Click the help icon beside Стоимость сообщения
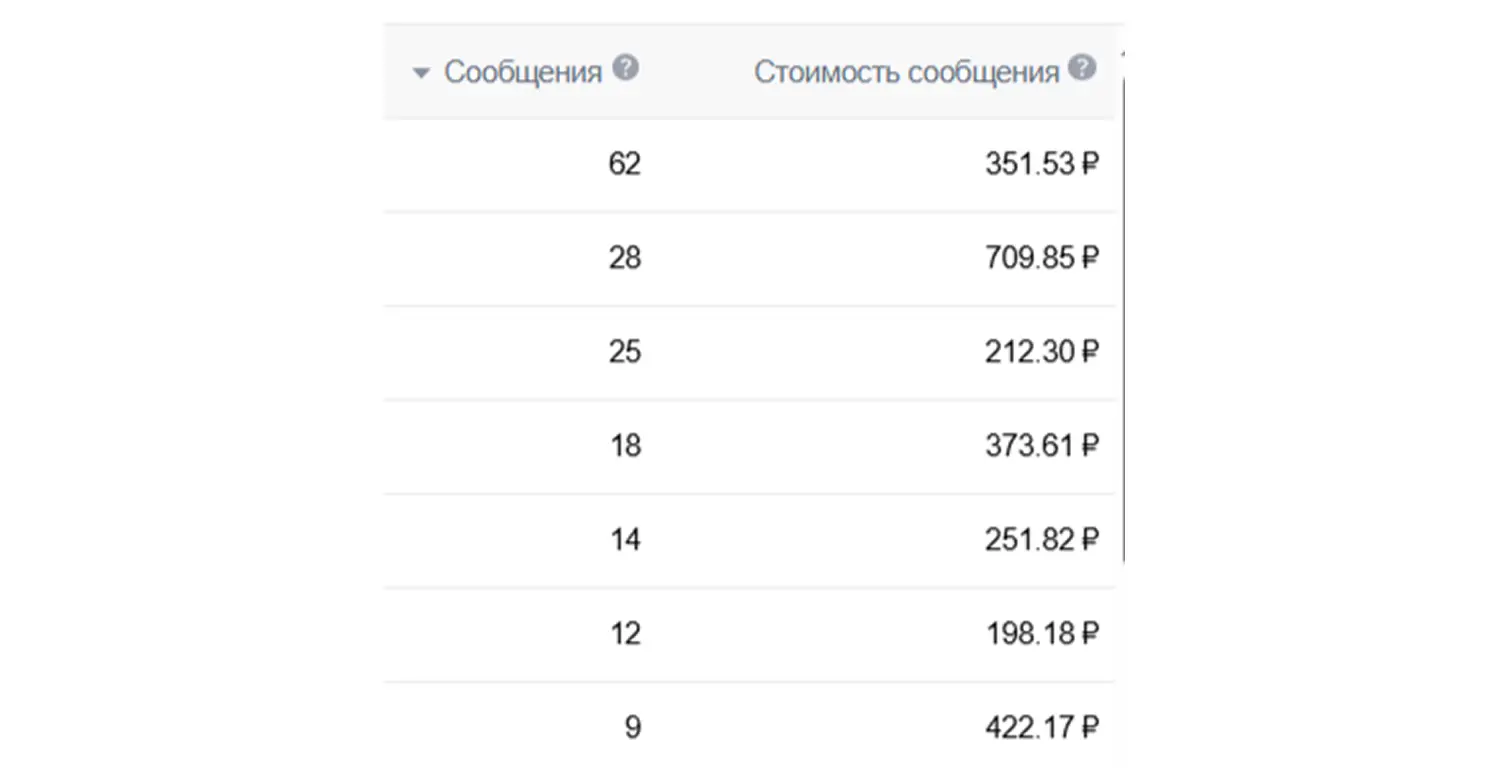This screenshot has height=784, width=1500. coord(1081,69)
